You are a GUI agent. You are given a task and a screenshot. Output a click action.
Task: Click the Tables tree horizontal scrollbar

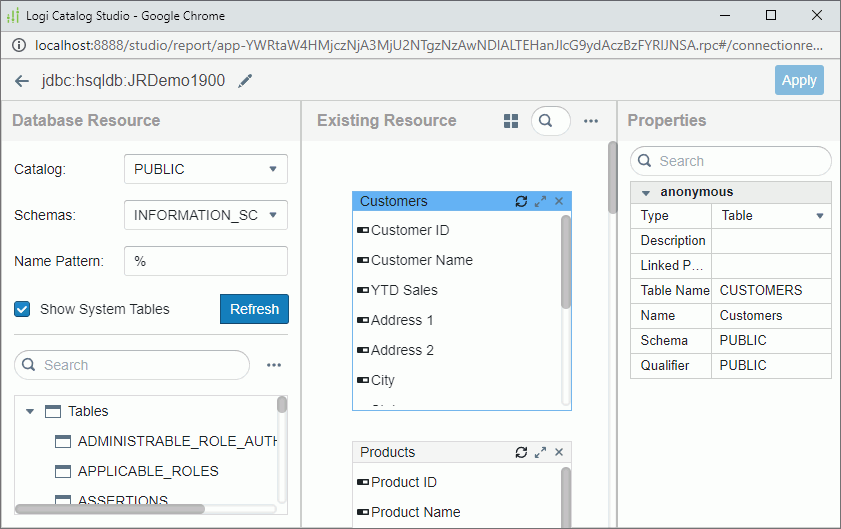coord(110,509)
